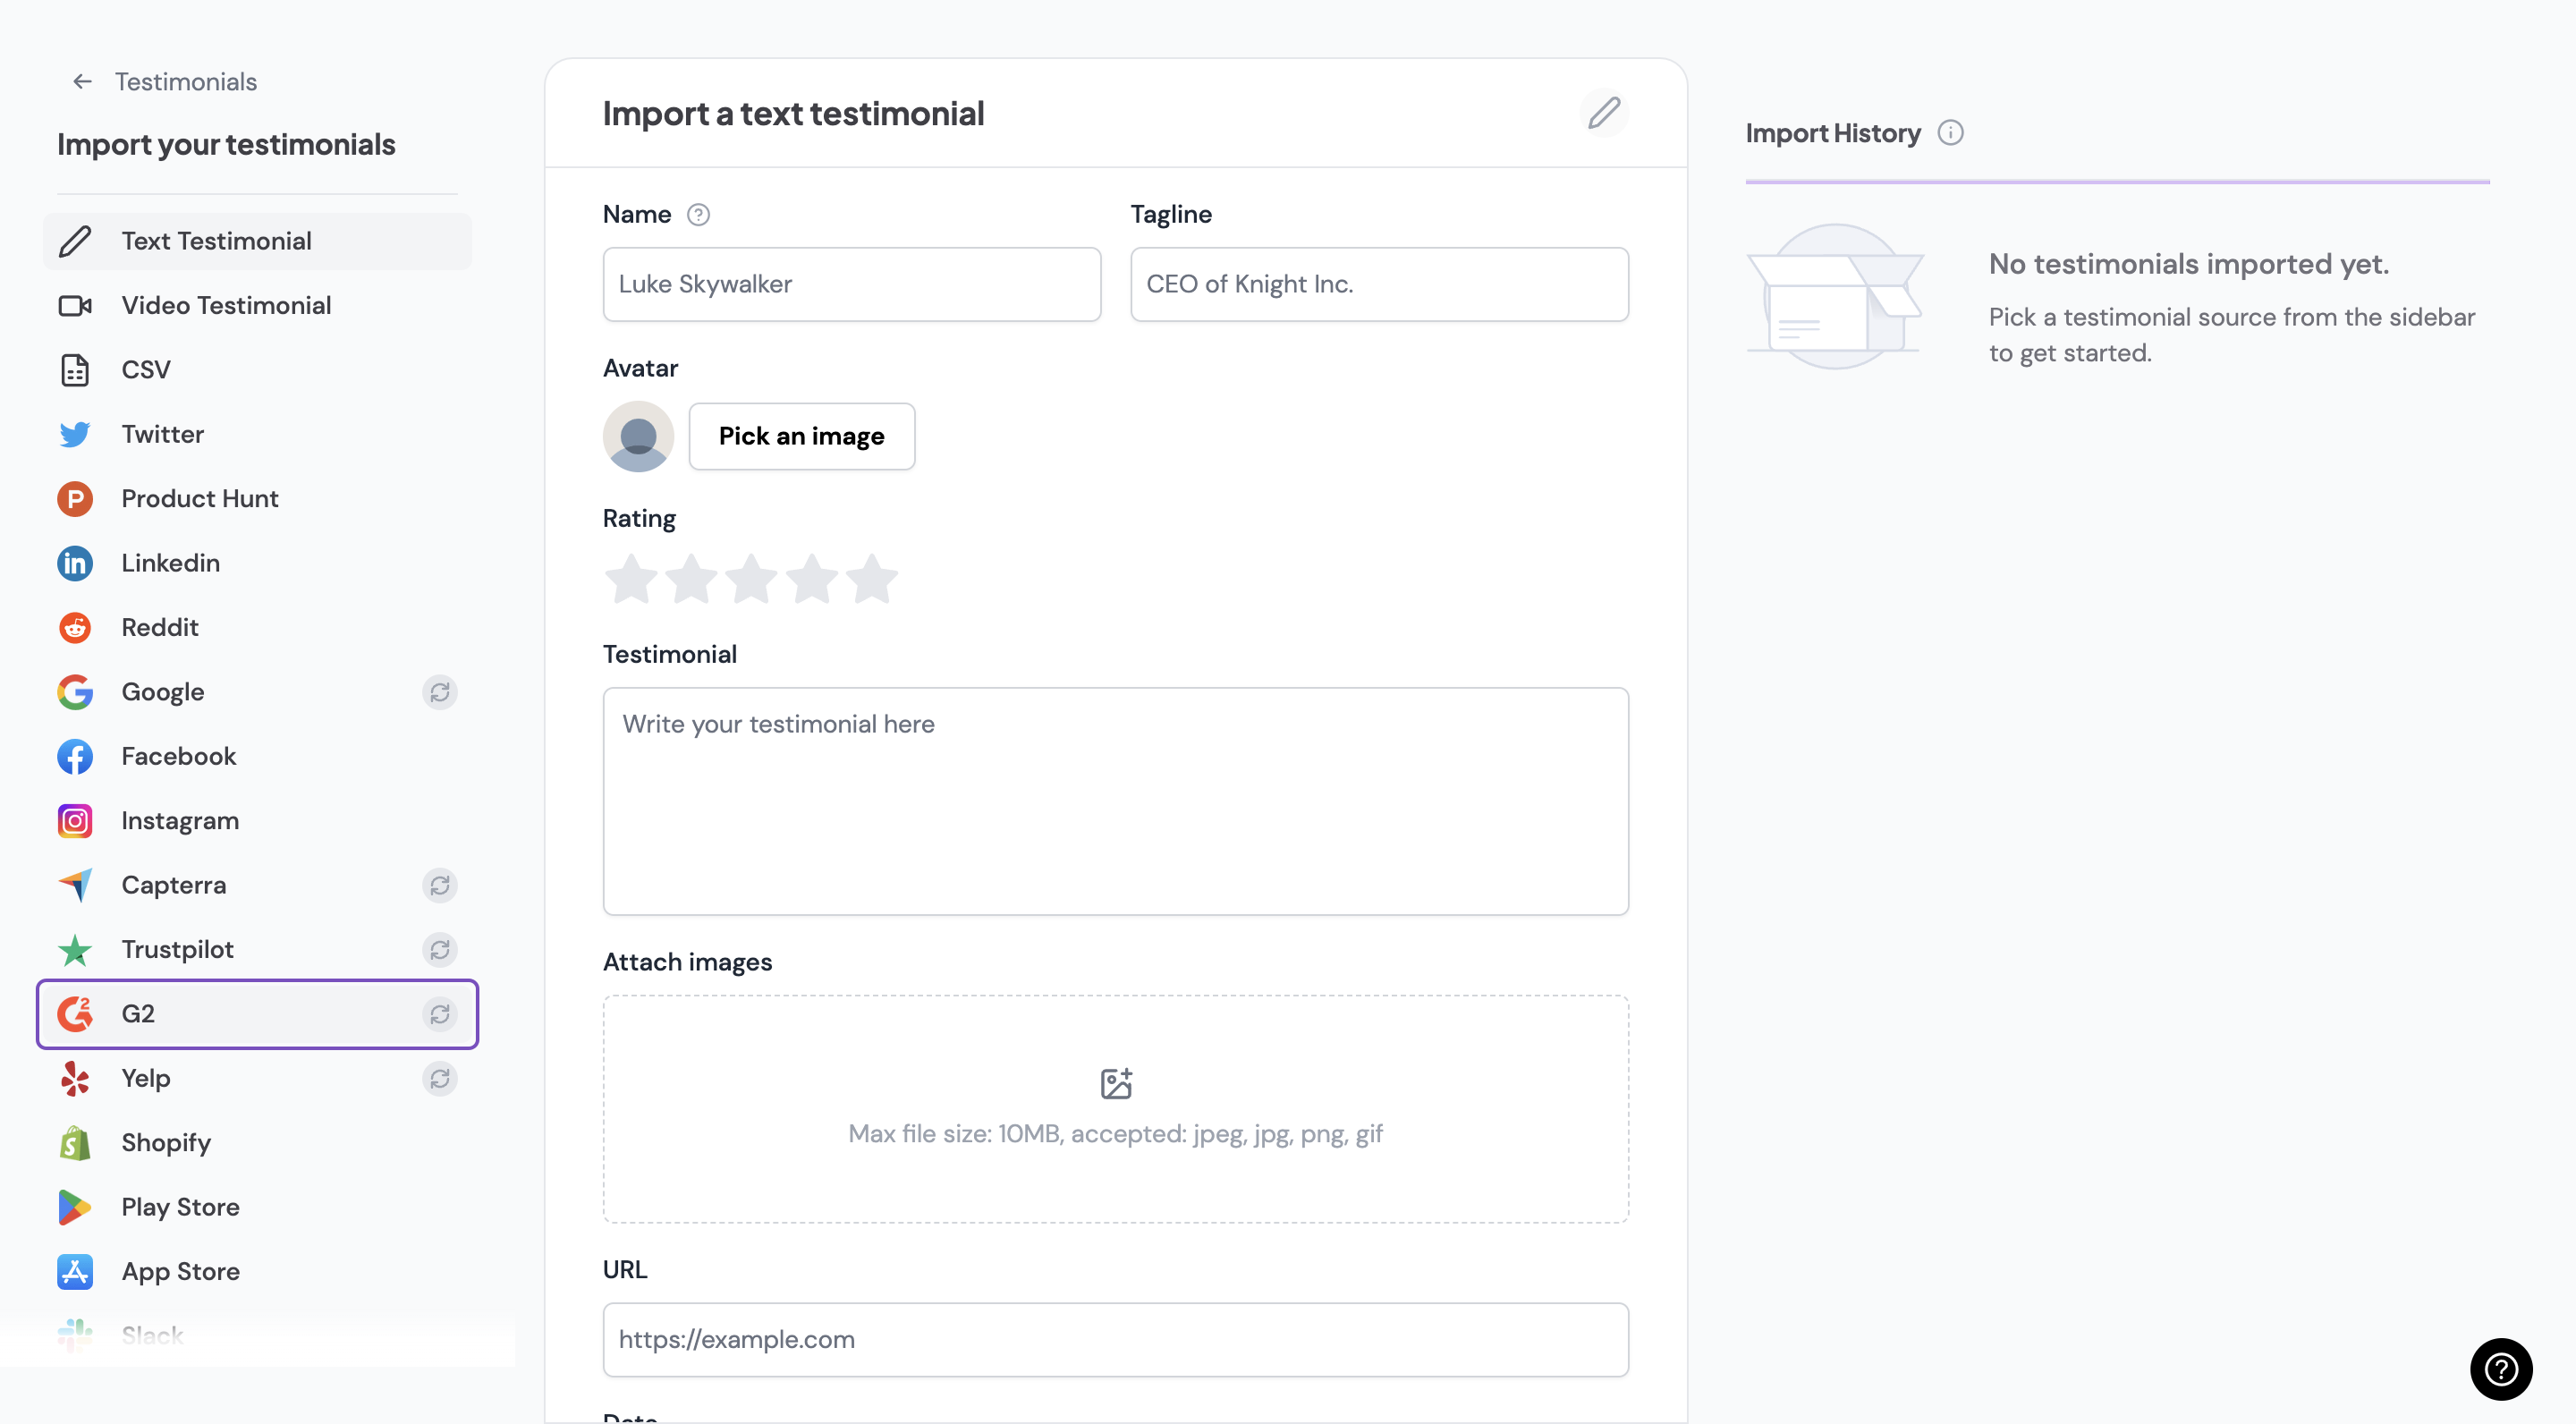The height and width of the screenshot is (1424, 2576).
Task: Click the Twitter bird icon
Action: (75, 434)
